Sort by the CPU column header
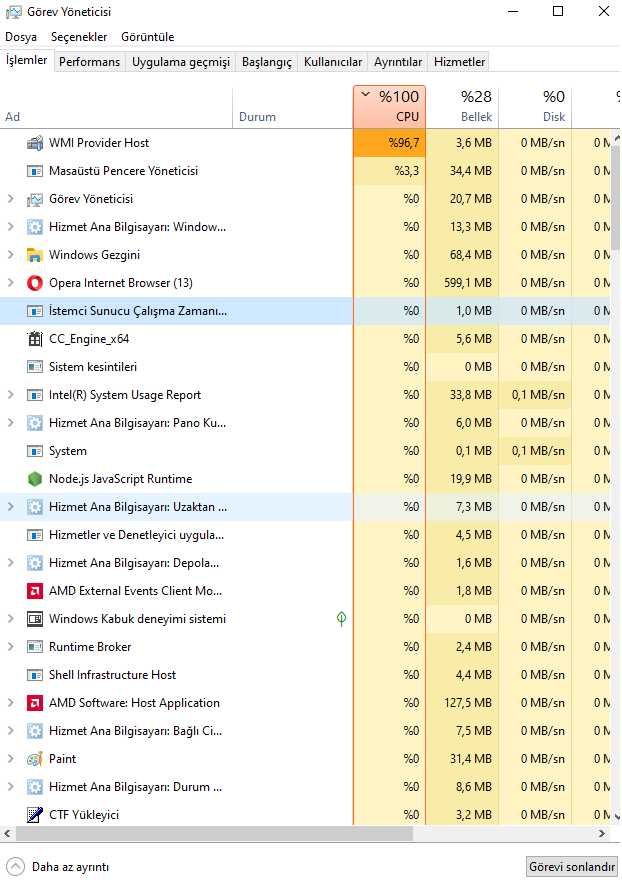Screen dimensions: 622x889 [x=390, y=107]
